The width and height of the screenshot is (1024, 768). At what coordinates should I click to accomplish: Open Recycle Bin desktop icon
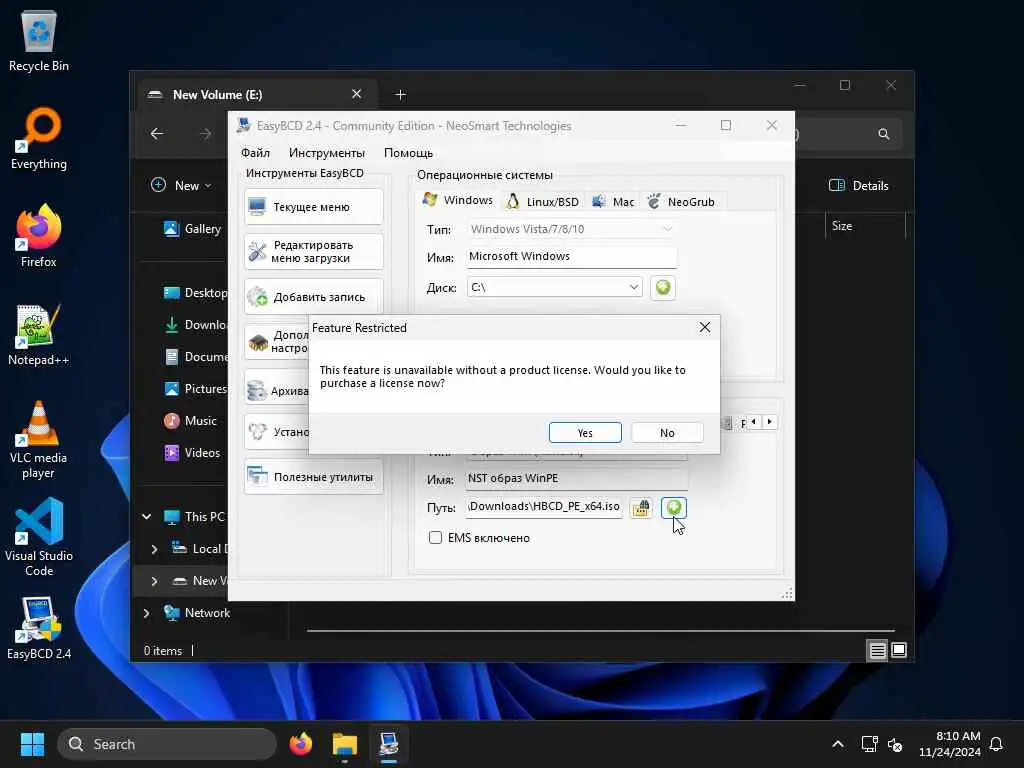[39, 40]
